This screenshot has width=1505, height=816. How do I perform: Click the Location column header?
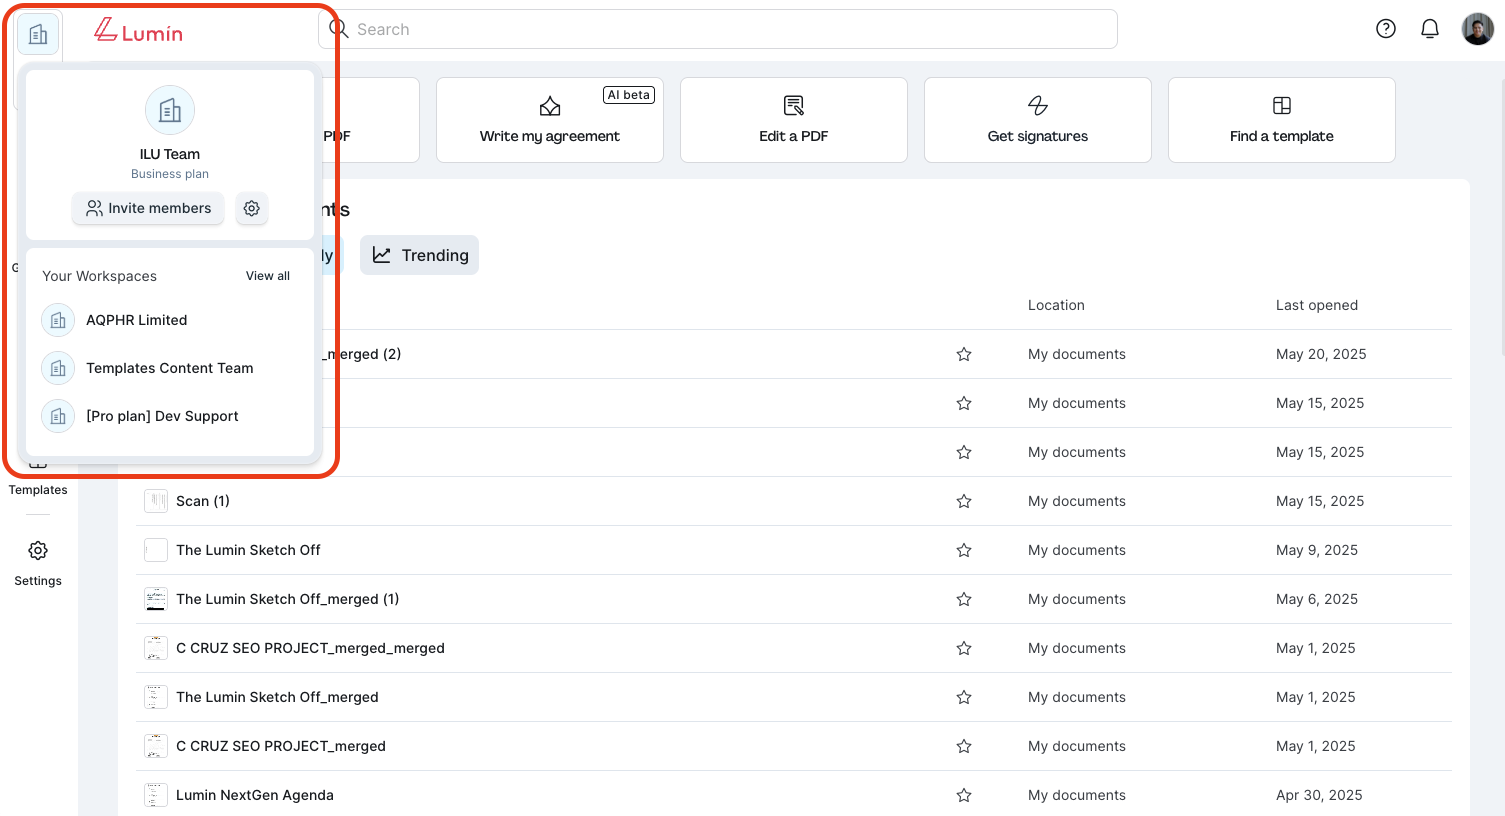tap(1056, 305)
